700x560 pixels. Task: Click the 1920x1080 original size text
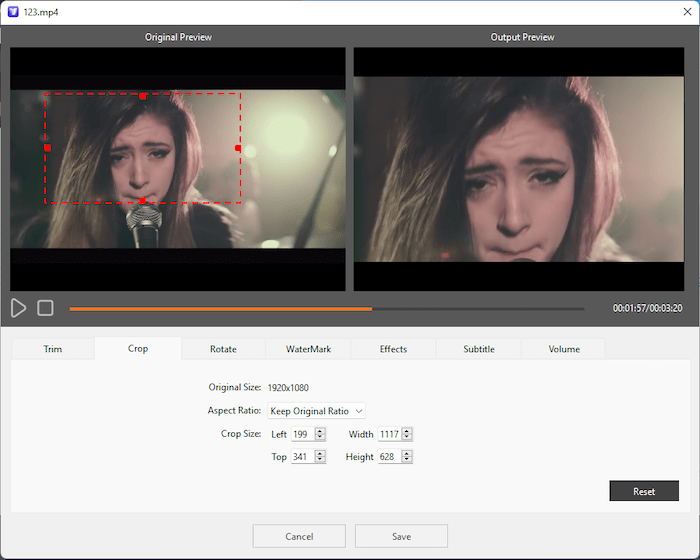tap(288, 388)
